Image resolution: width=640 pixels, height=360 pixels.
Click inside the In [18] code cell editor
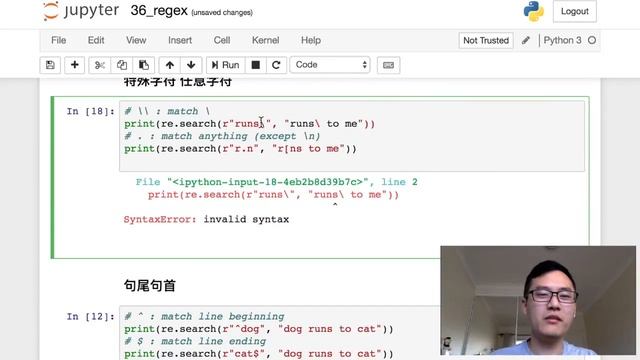click(x=351, y=136)
